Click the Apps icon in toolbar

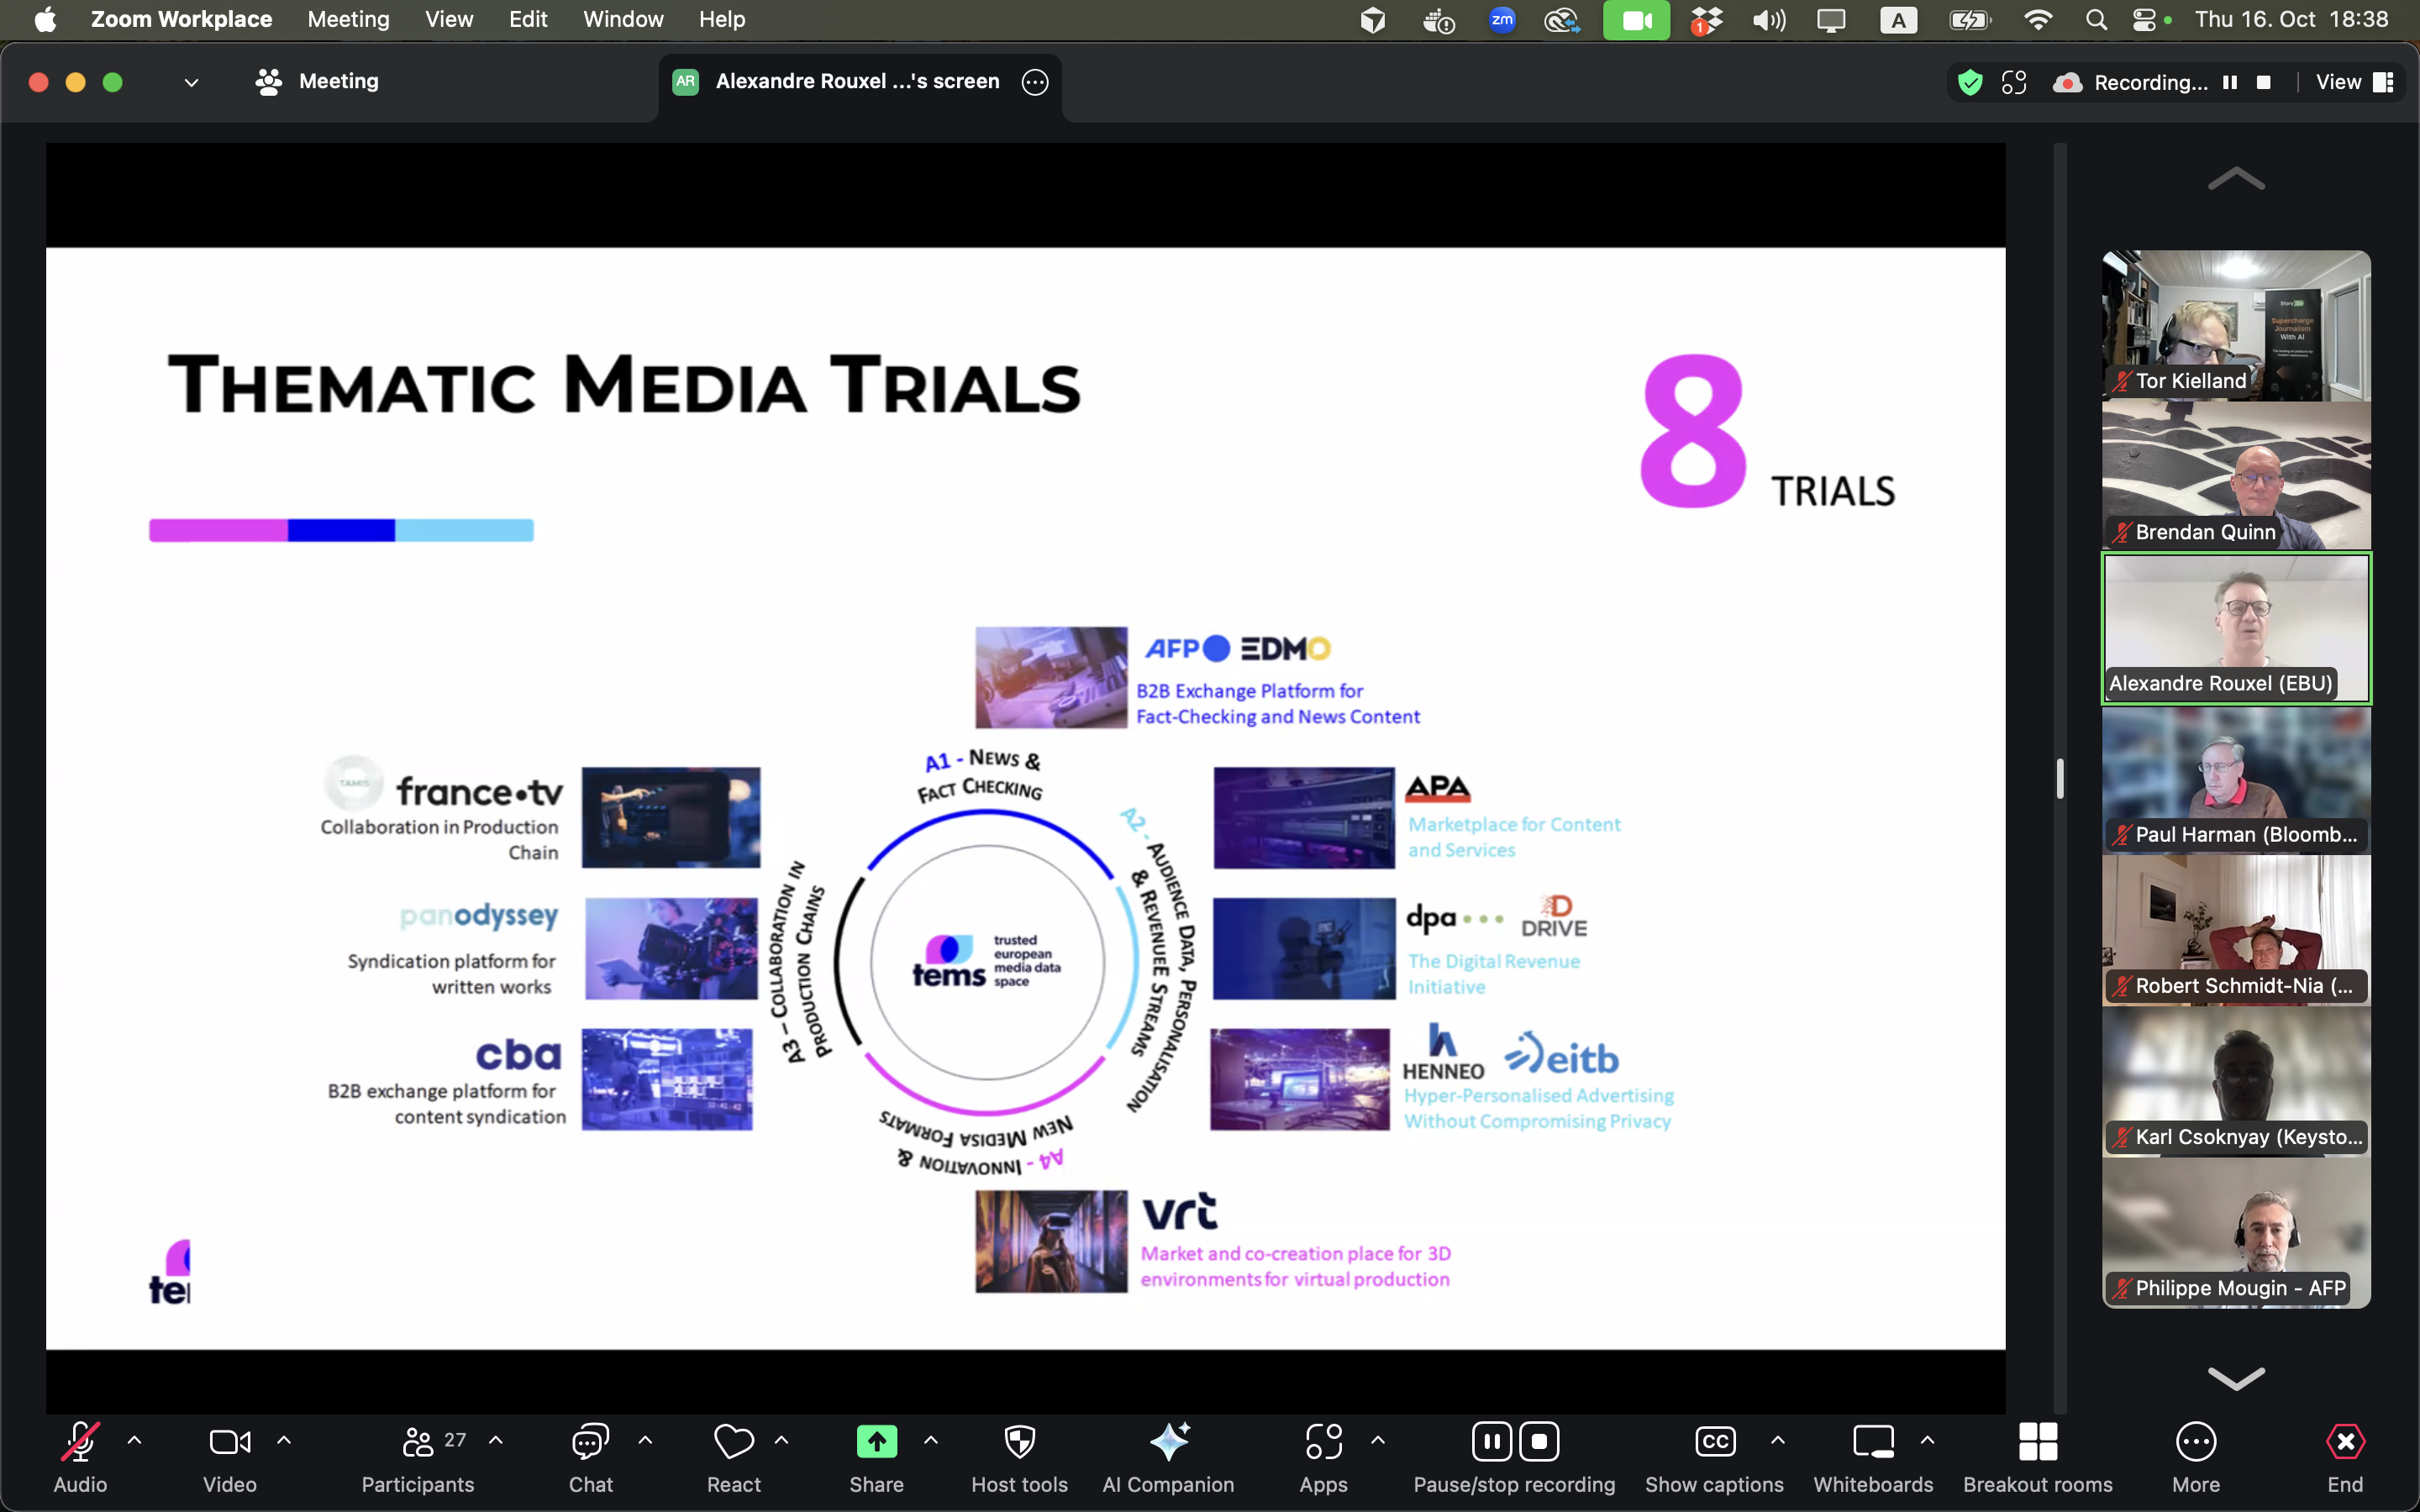[1323, 1442]
